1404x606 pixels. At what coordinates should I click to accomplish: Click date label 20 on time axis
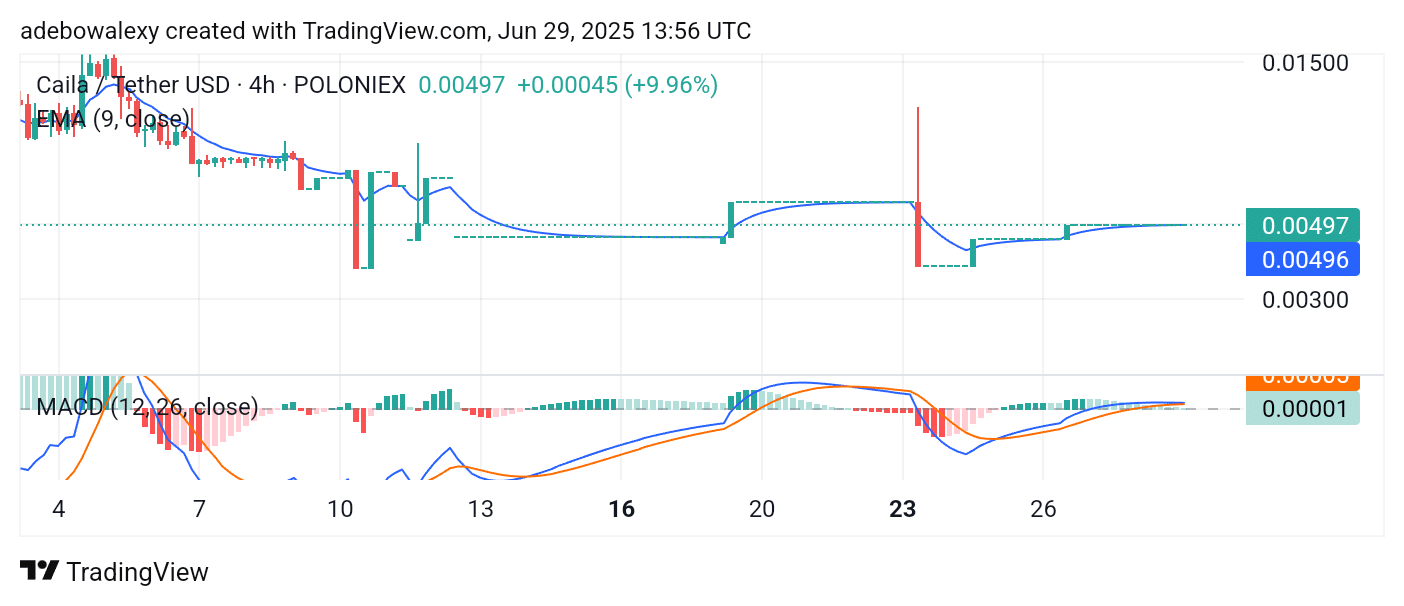(x=762, y=509)
